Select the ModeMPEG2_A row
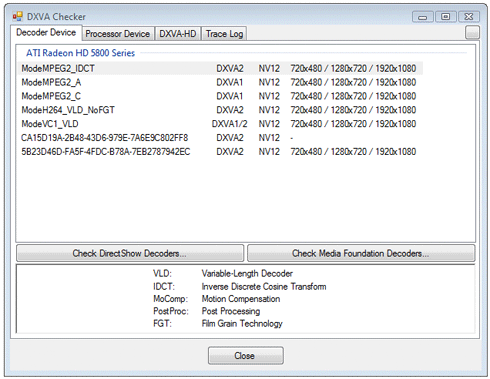The width and height of the screenshot is (490, 379). tap(220, 82)
